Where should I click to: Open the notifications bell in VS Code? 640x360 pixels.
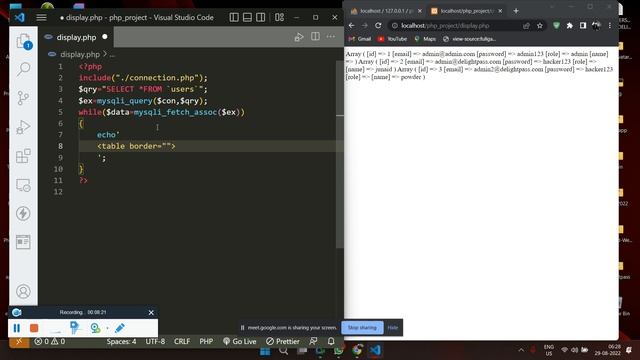coord(331,341)
